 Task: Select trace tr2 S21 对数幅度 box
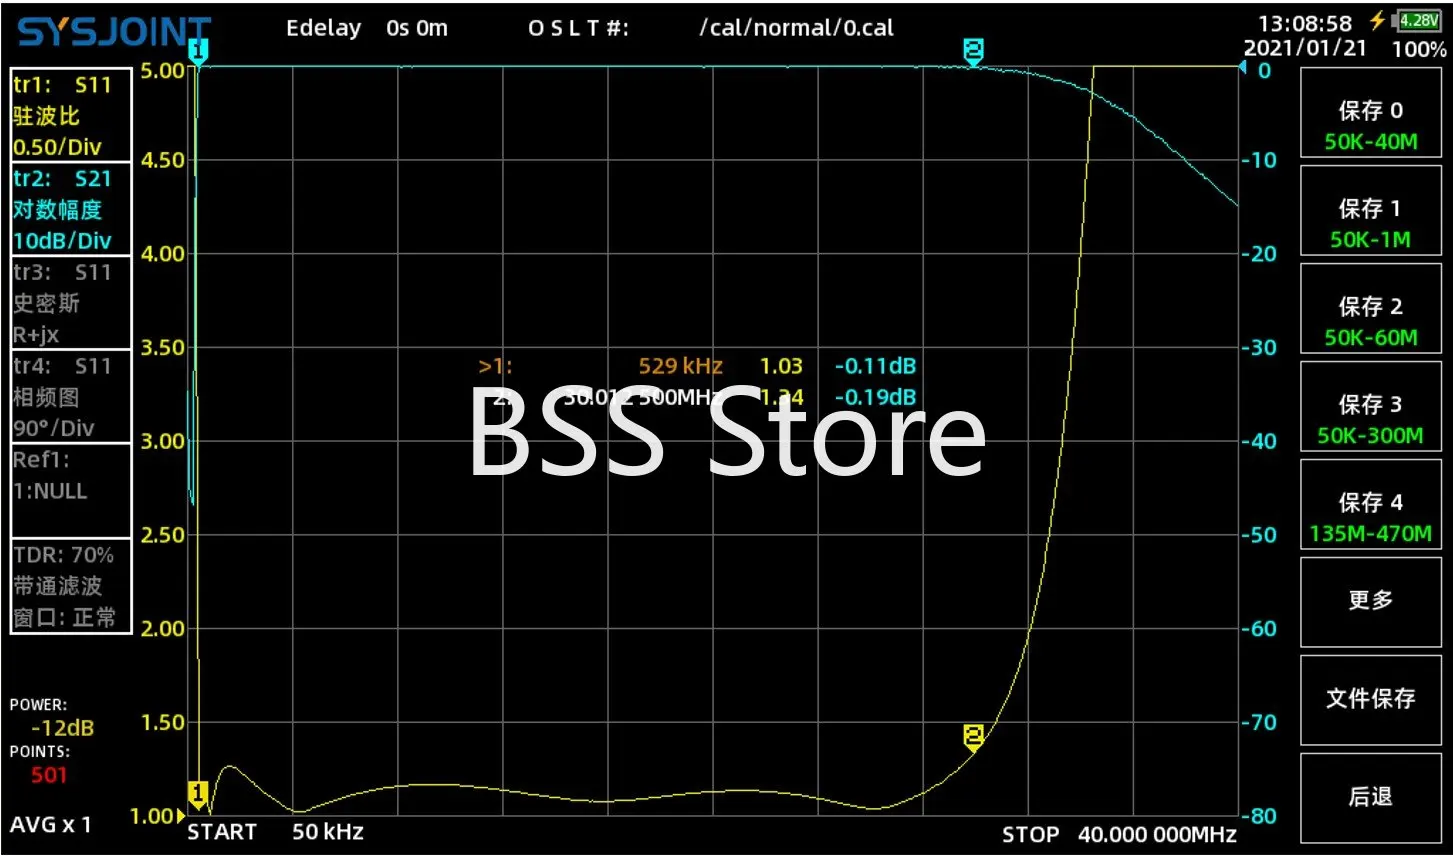click(x=71, y=208)
